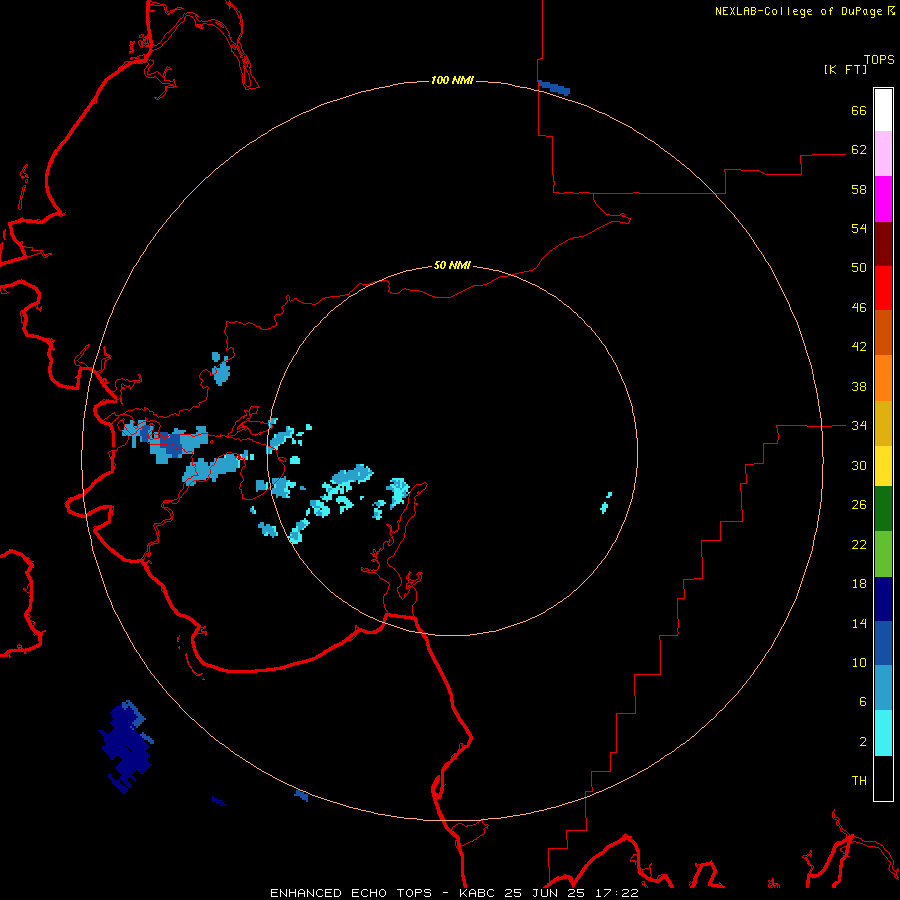Screen dimensions: 900x900
Task: Click the "50 NMI" range ring label
Action: (452, 265)
